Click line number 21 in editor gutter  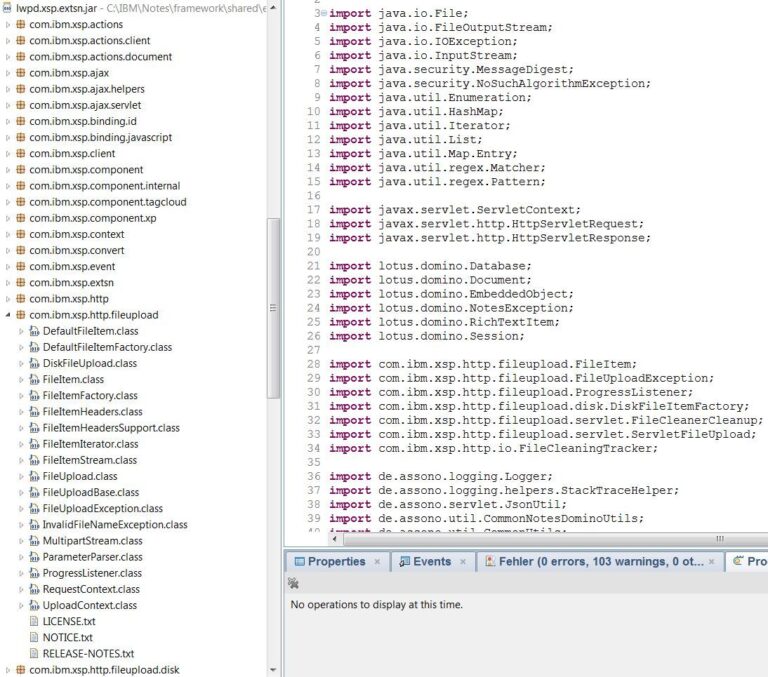313,266
